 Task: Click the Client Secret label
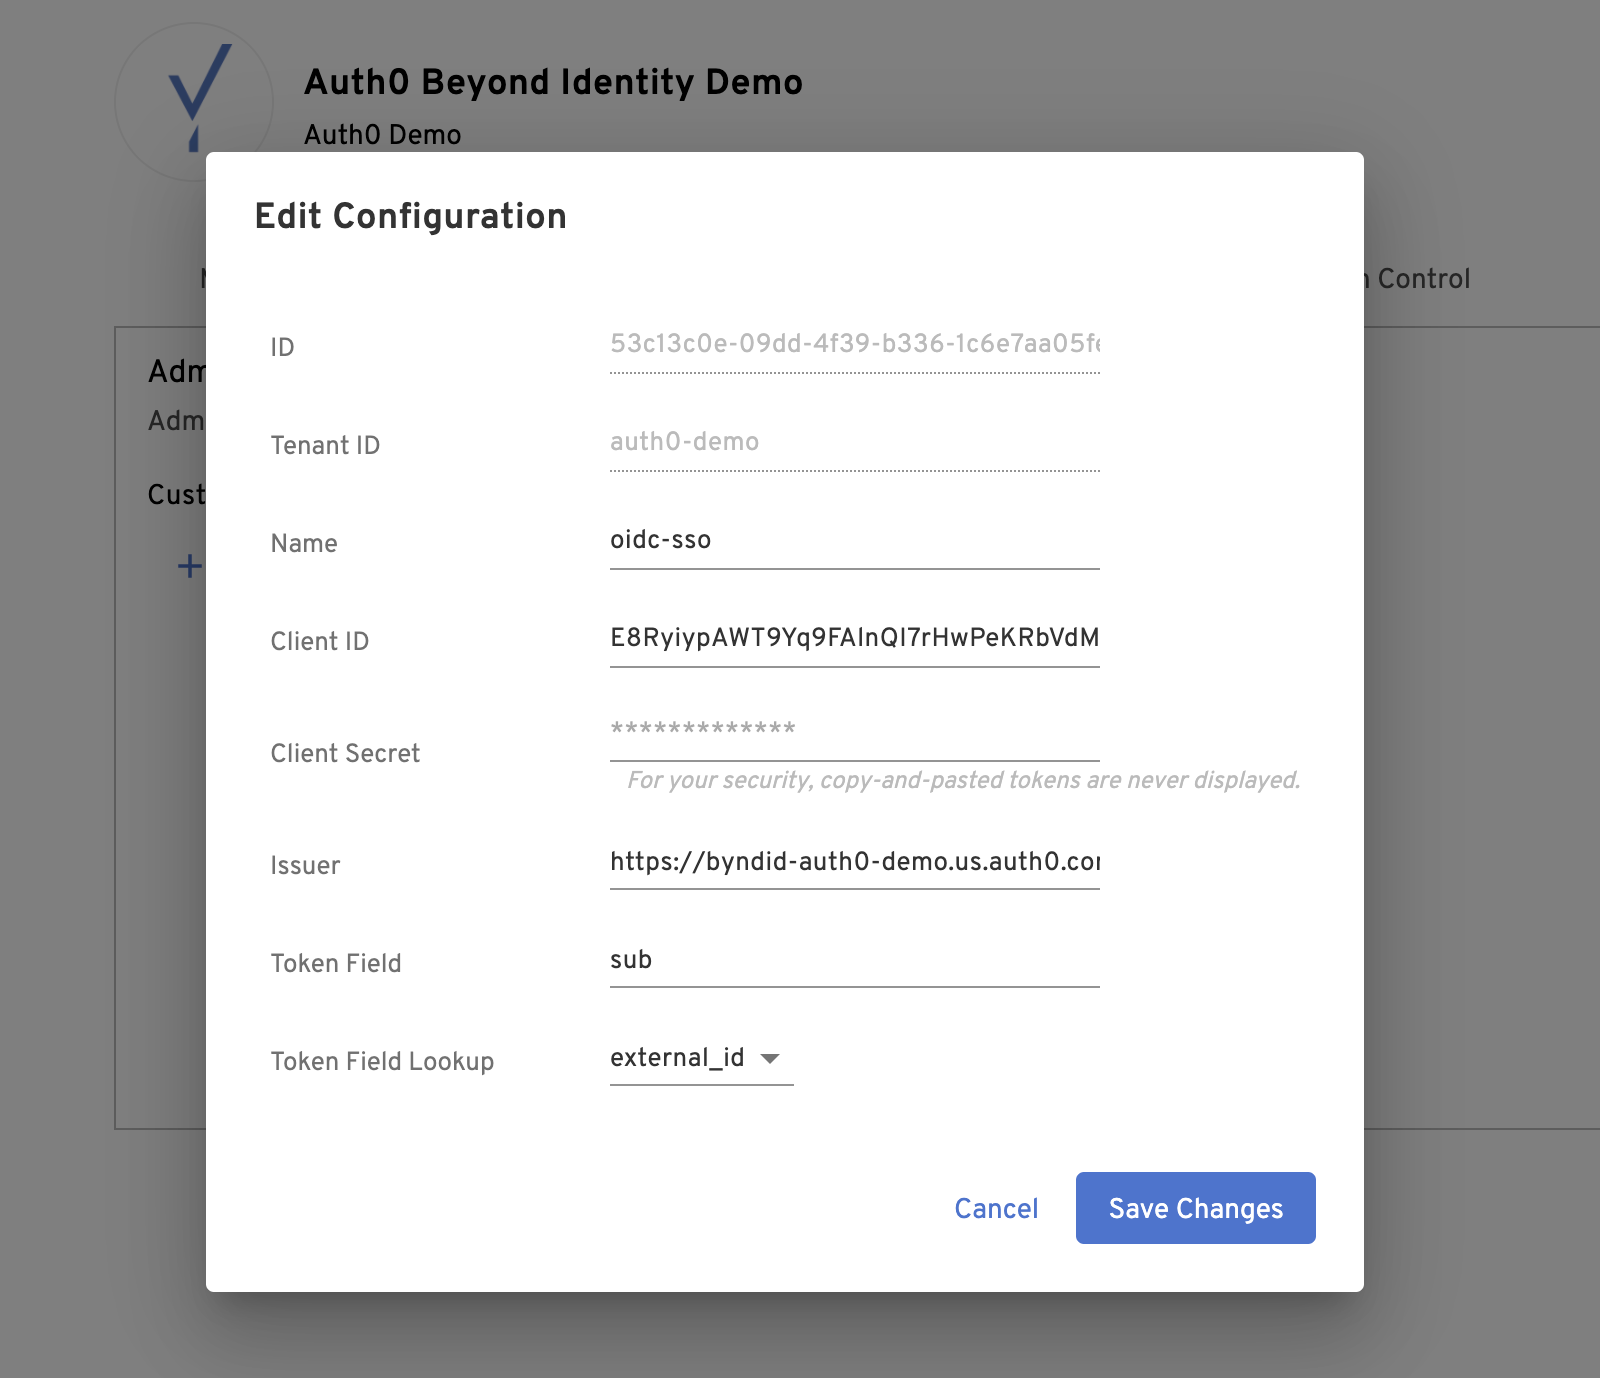coord(345,753)
